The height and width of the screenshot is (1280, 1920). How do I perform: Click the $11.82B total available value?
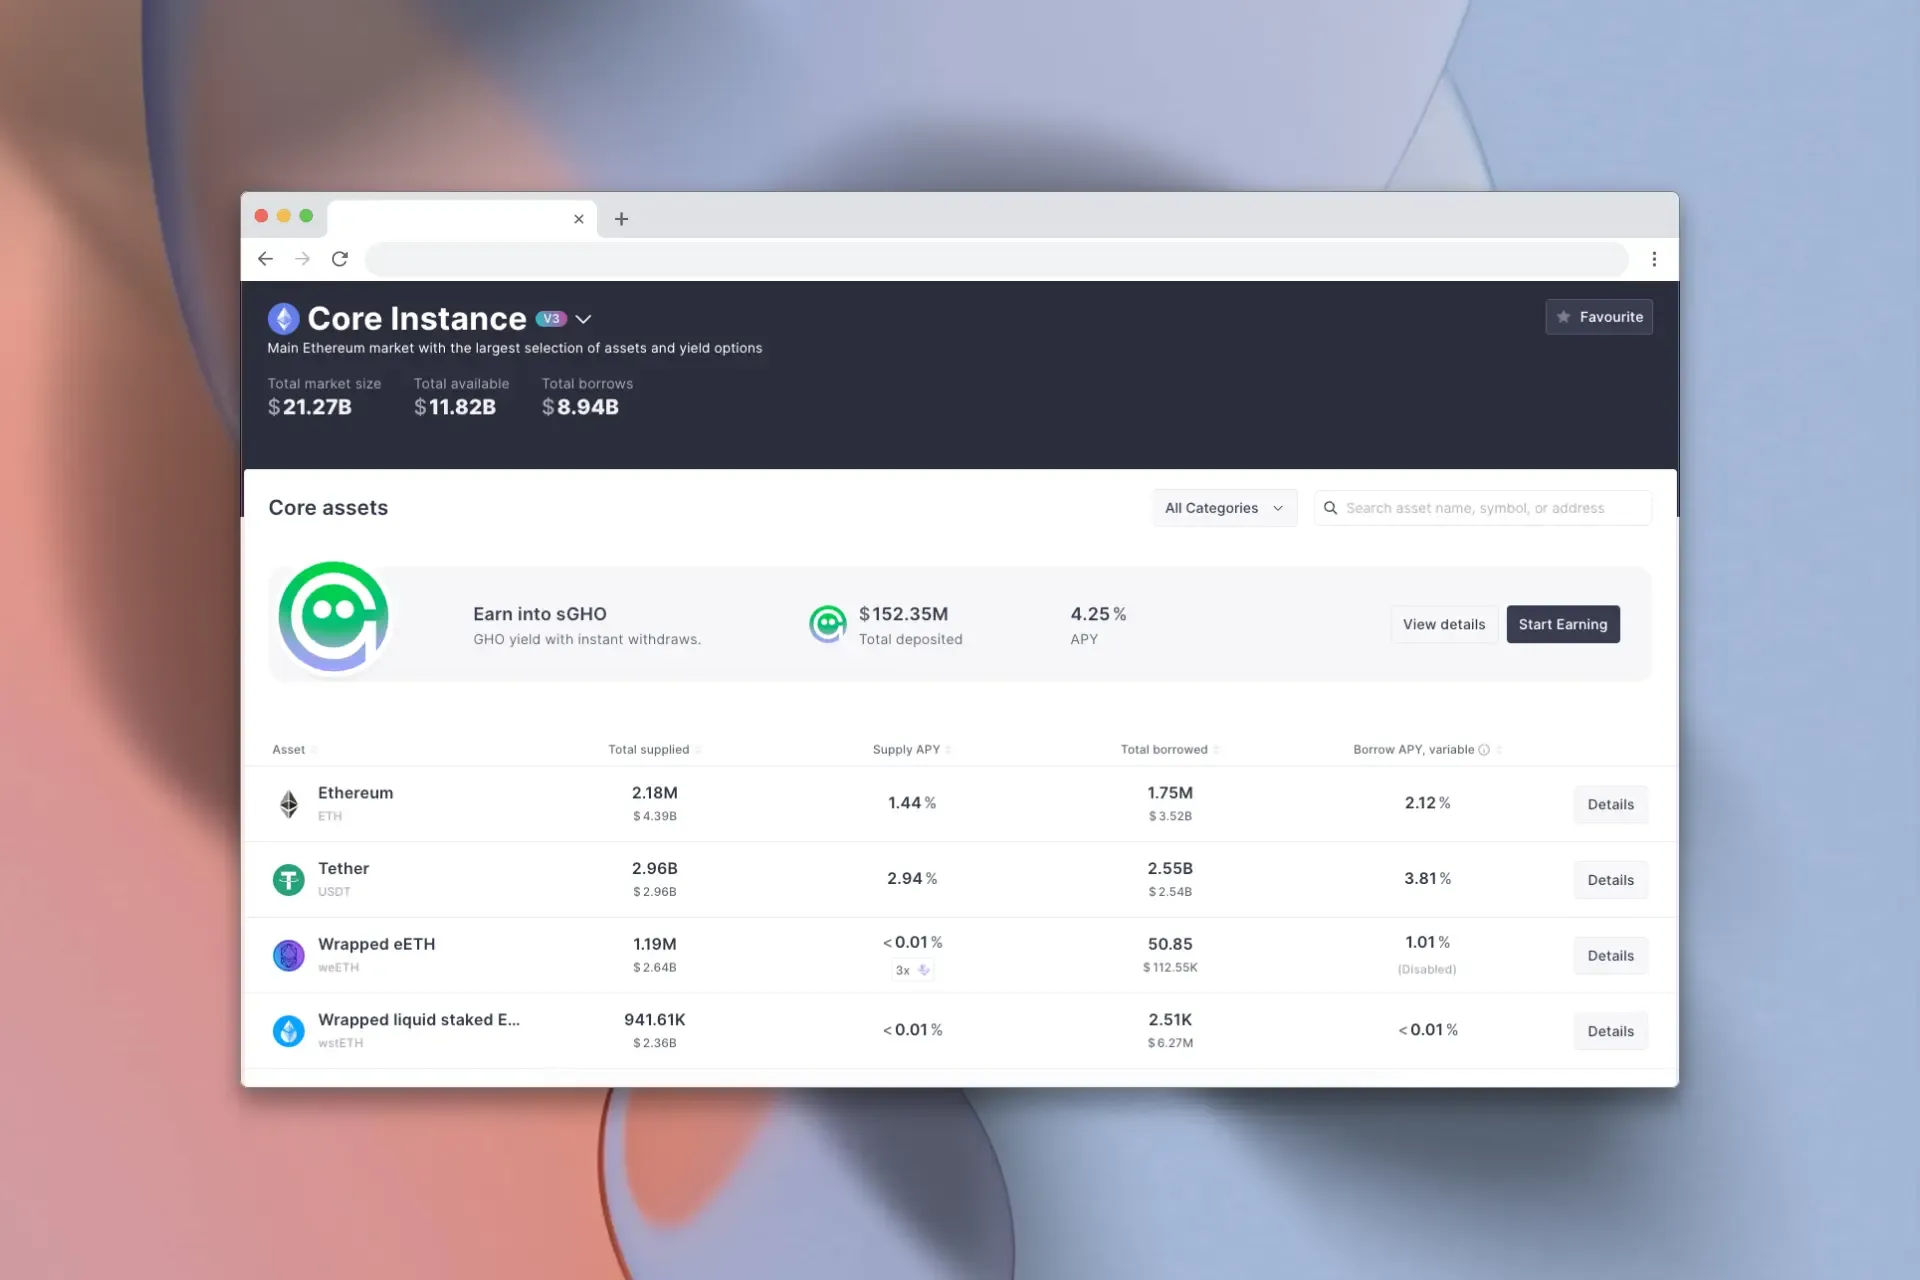pyautogui.click(x=455, y=407)
